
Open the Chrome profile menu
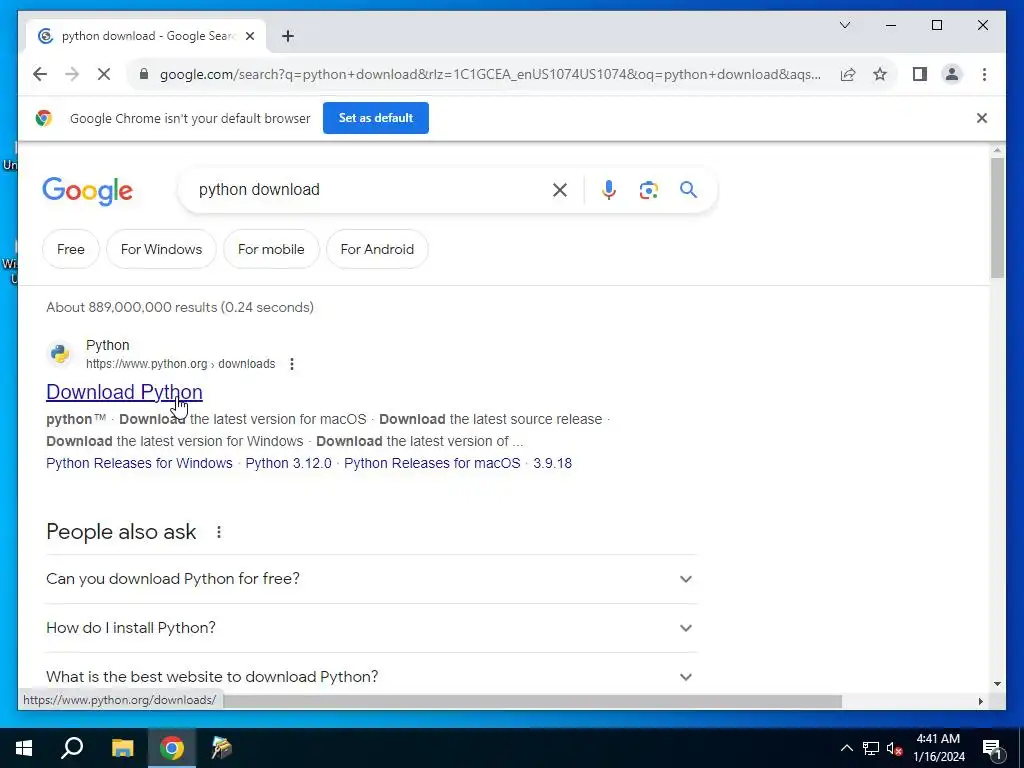(x=952, y=74)
